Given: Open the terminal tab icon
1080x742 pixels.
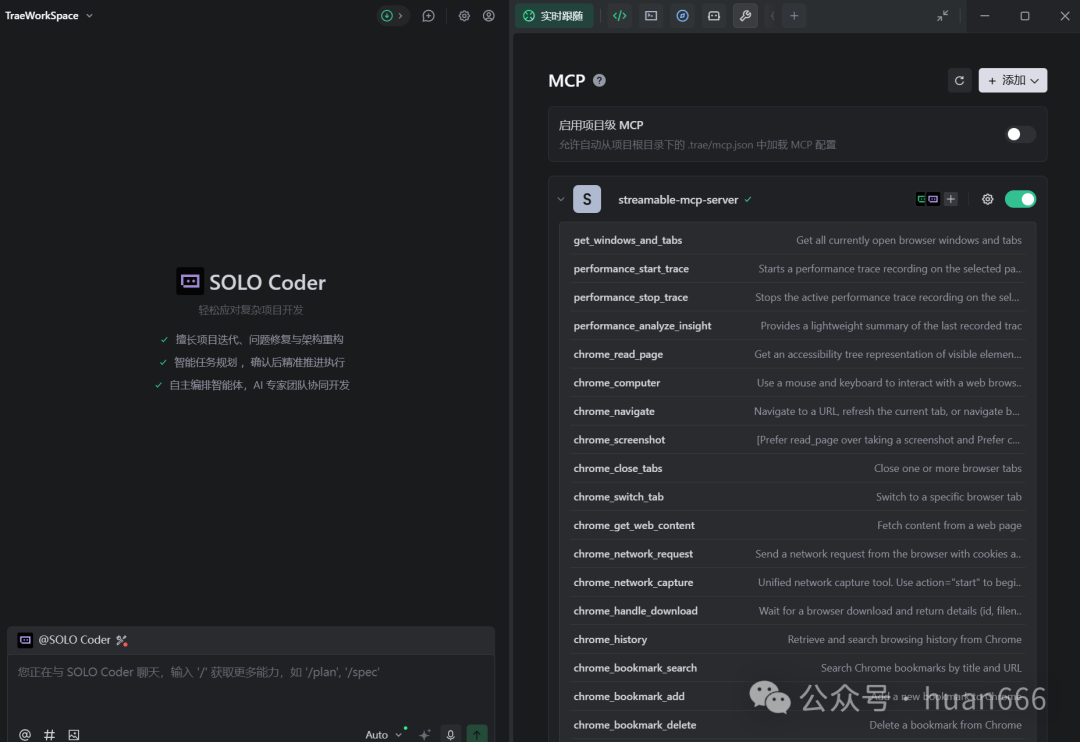Looking at the screenshot, I should pyautogui.click(x=651, y=16).
